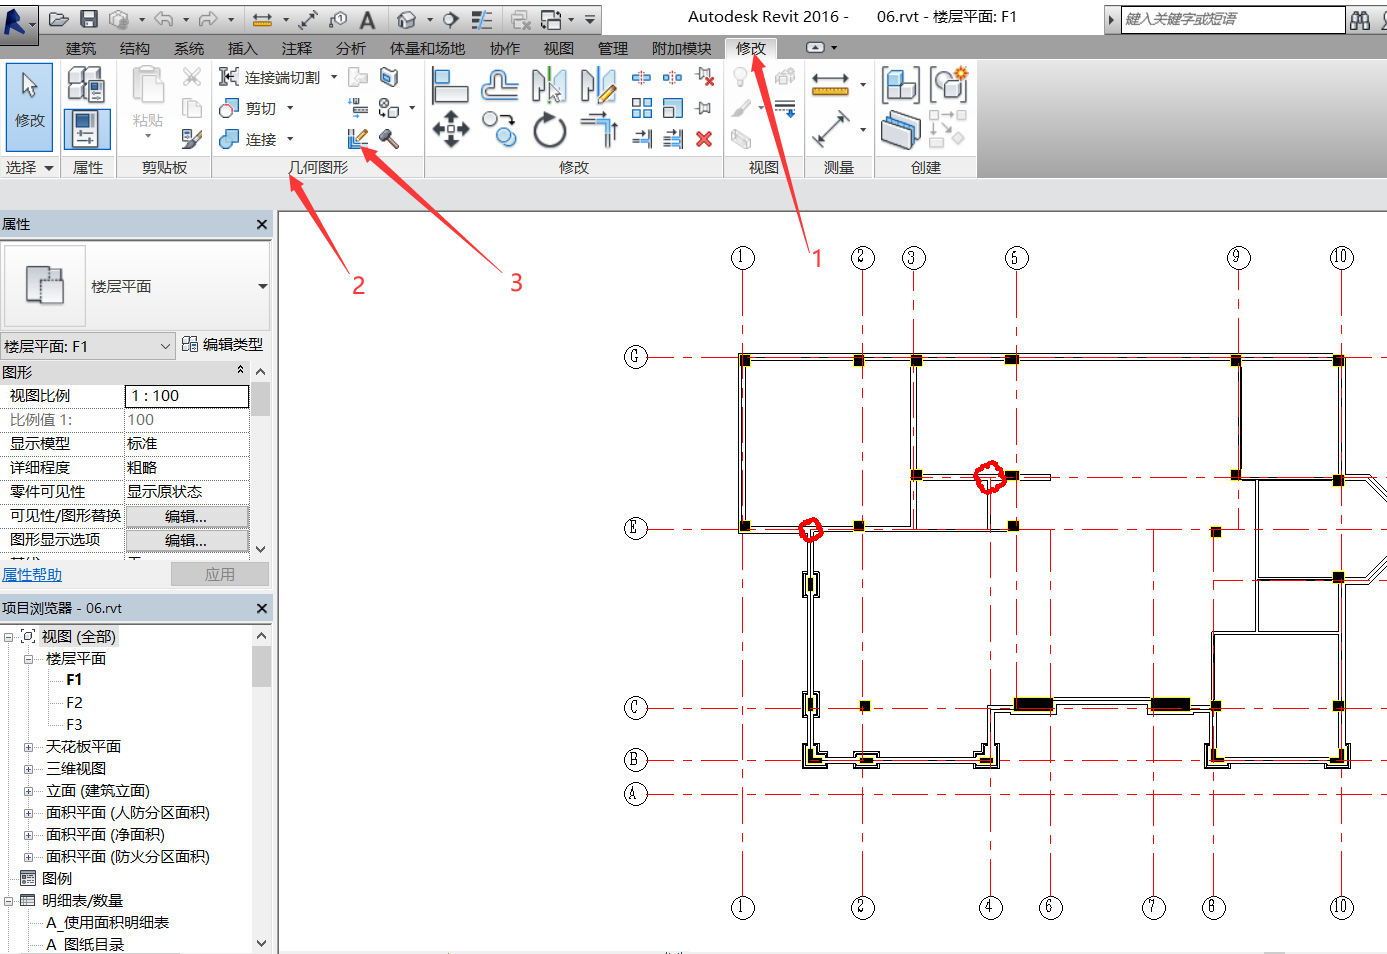
Task: Click the 编辑类型 button
Action: [x=222, y=345]
